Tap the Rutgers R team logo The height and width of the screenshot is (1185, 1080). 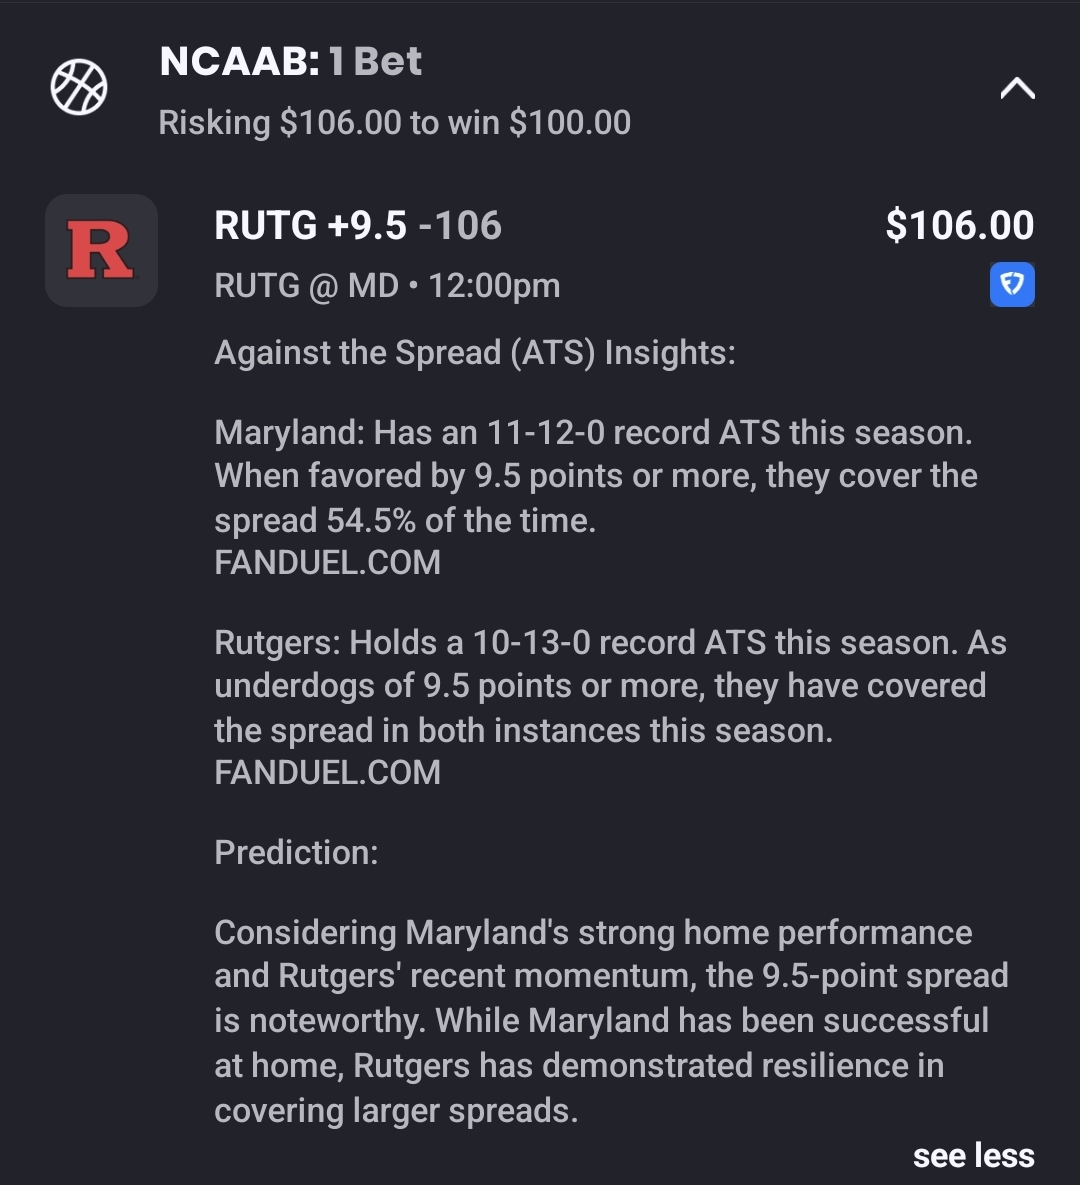click(x=101, y=250)
